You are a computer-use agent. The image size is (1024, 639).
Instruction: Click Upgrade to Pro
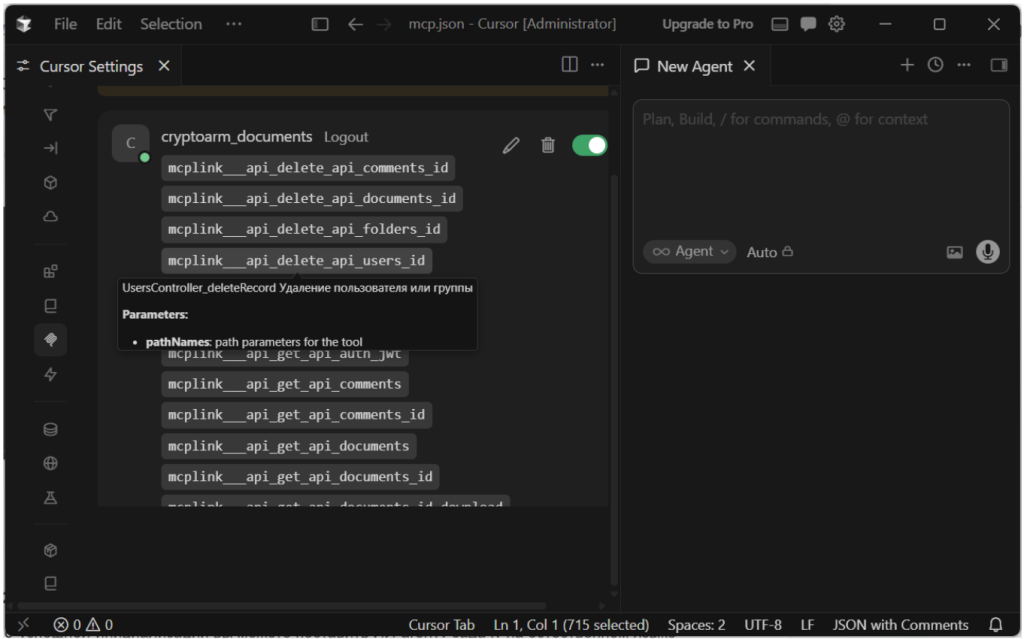(x=707, y=24)
